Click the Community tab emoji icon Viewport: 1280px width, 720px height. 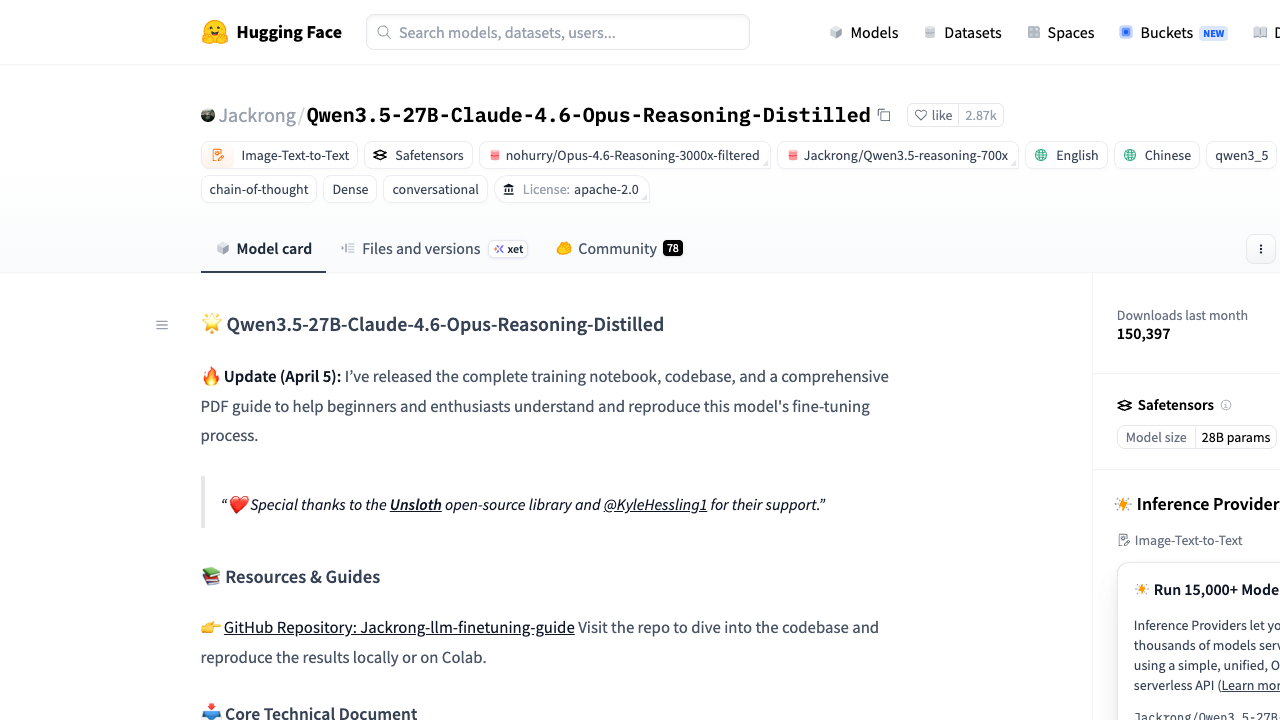[x=564, y=248]
